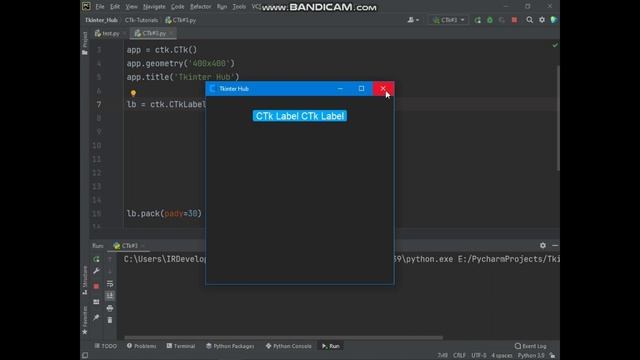The image size is (640, 360).
Task: Click CTk#1.py breadcrumb
Action: [x=180, y=20]
